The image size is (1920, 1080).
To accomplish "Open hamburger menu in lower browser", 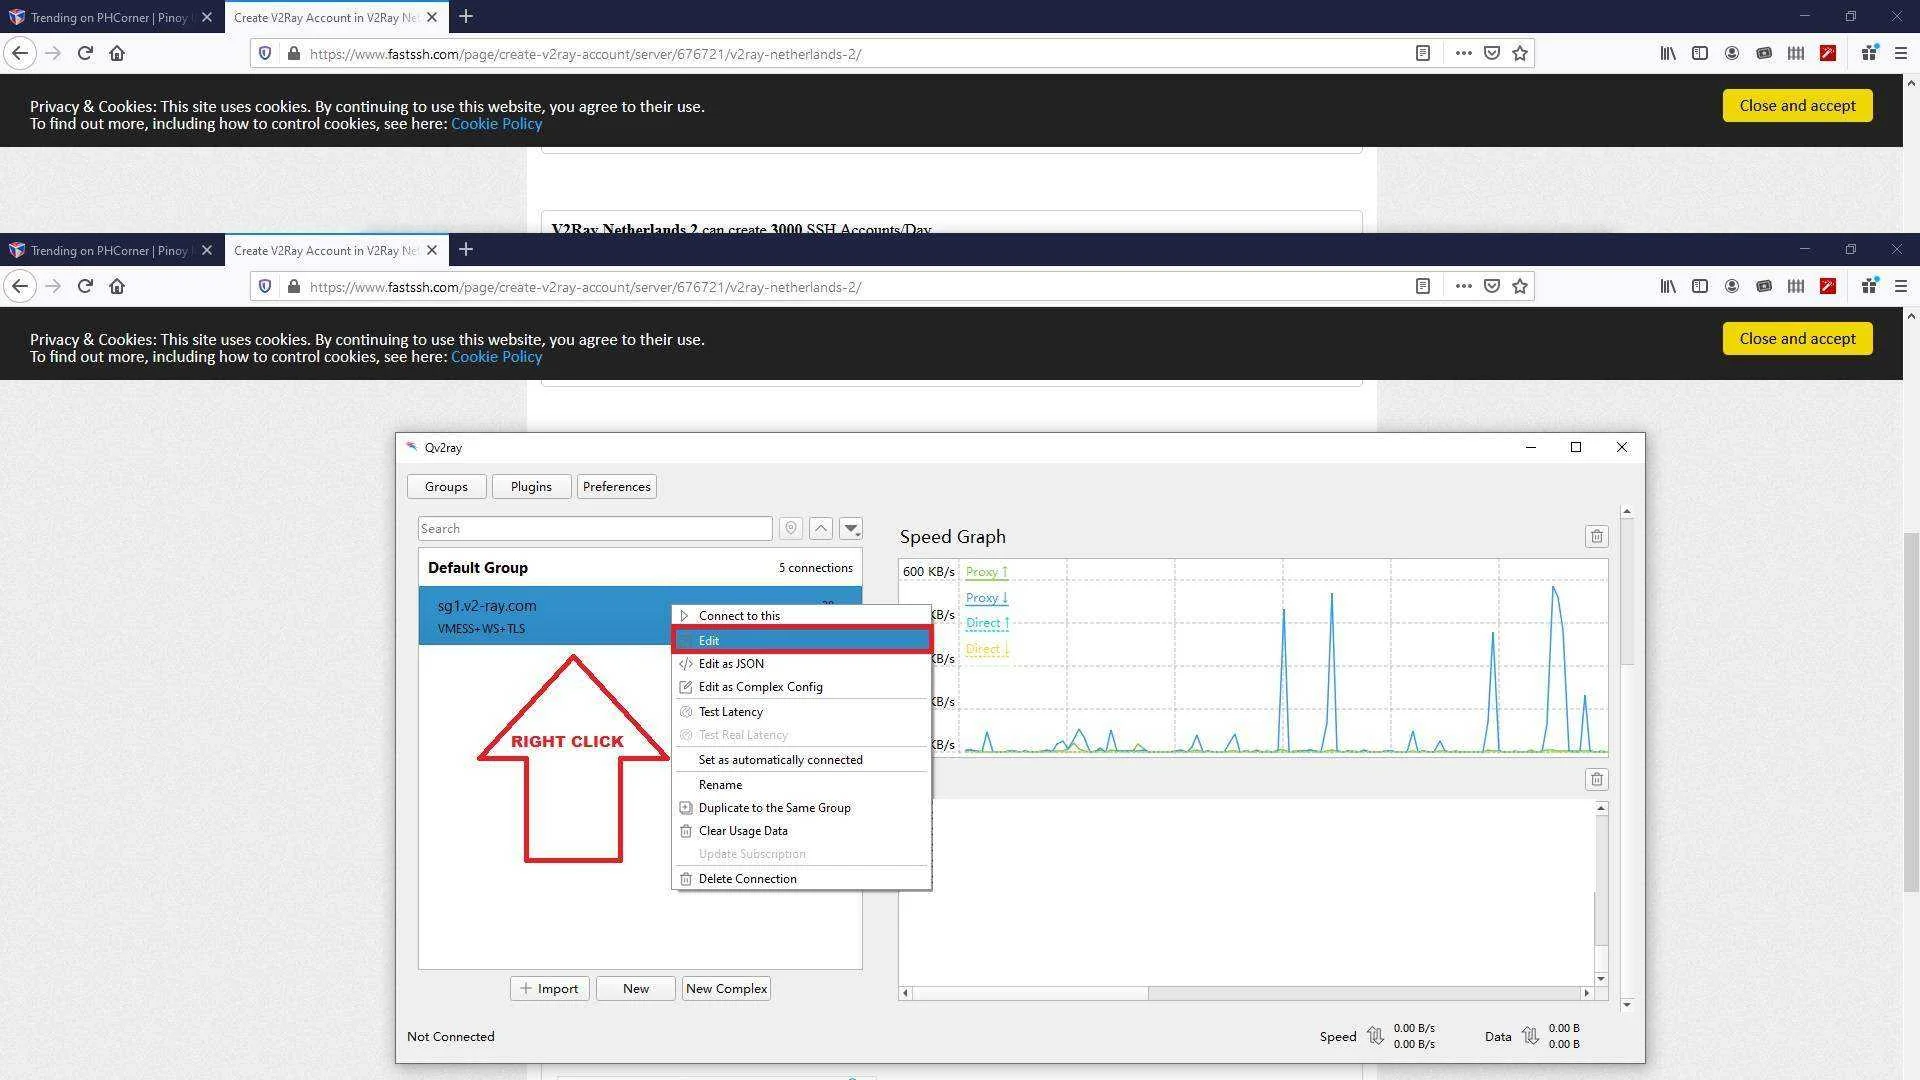I will [x=1901, y=287].
